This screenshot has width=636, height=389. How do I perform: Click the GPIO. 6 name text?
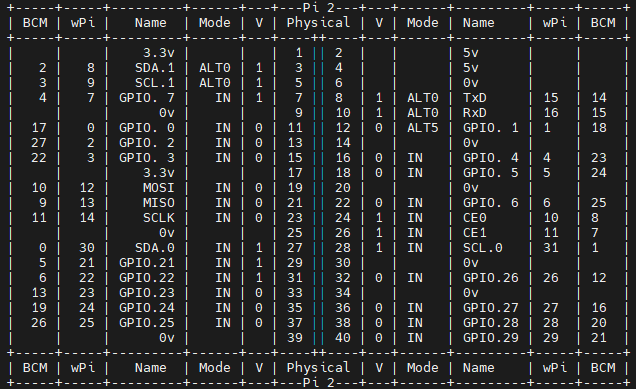click(x=490, y=203)
